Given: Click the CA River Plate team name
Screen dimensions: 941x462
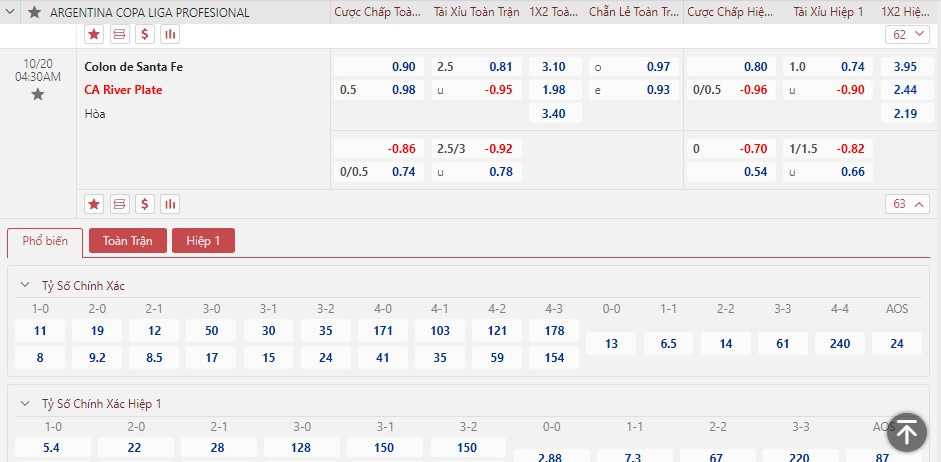Looking at the screenshot, I should click(124, 90).
